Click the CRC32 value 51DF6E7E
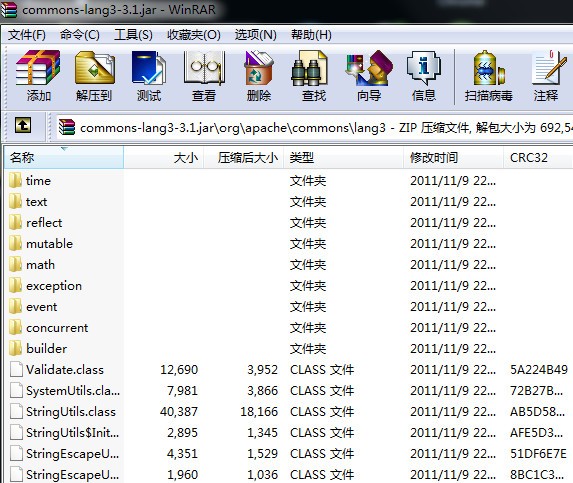This screenshot has height=483, width=573. (538, 453)
